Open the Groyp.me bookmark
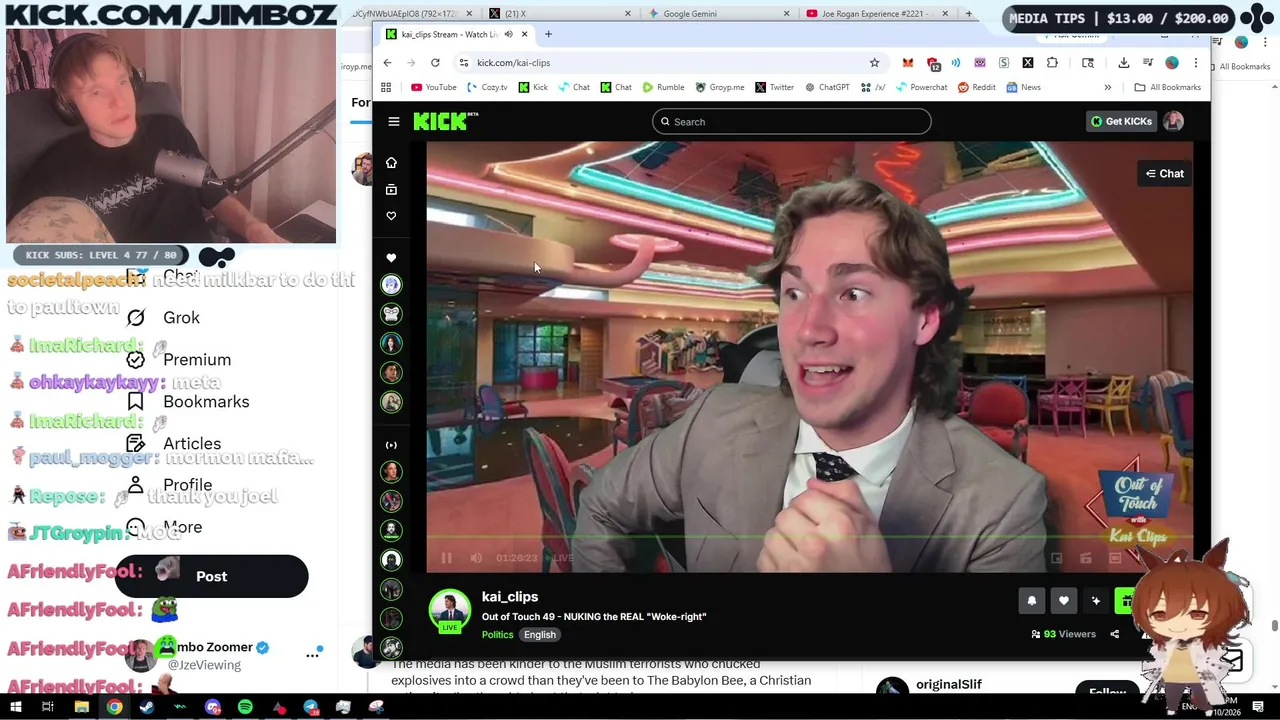The height and width of the screenshot is (720, 1280). pyautogui.click(x=720, y=87)
